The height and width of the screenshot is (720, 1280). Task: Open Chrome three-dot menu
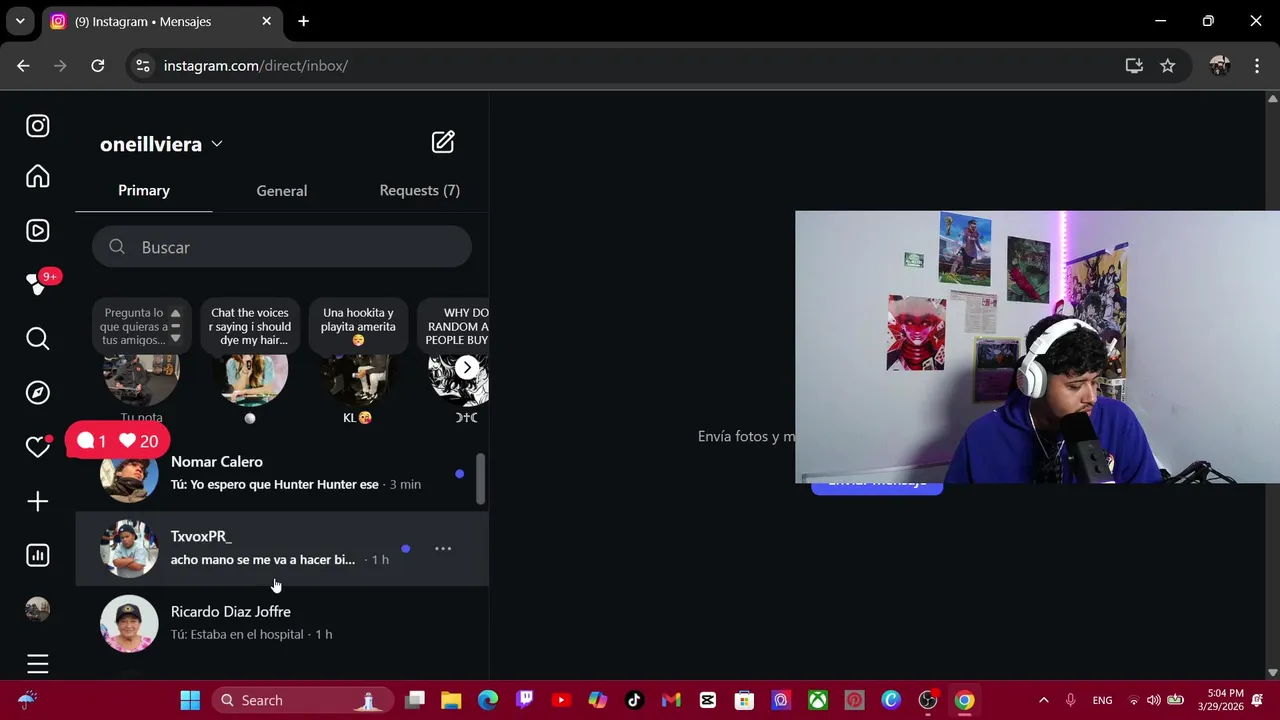click(1257, 66)
